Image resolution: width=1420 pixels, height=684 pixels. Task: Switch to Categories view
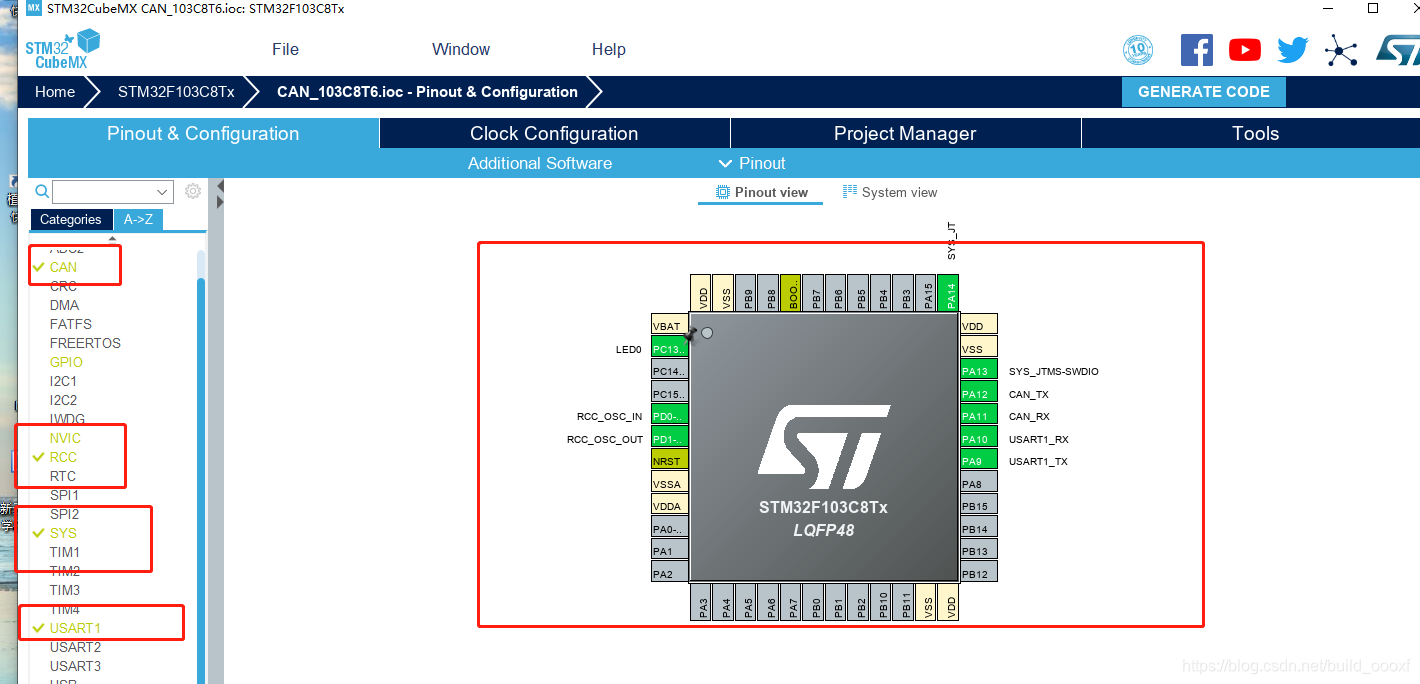pos(70,220)
